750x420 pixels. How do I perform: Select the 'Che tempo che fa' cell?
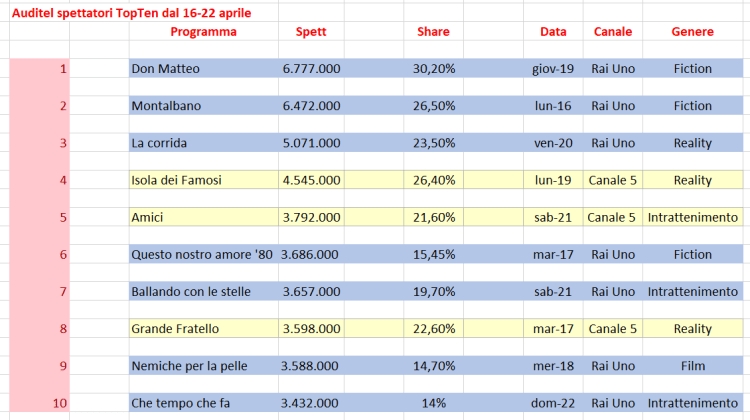tap(180, 402)
